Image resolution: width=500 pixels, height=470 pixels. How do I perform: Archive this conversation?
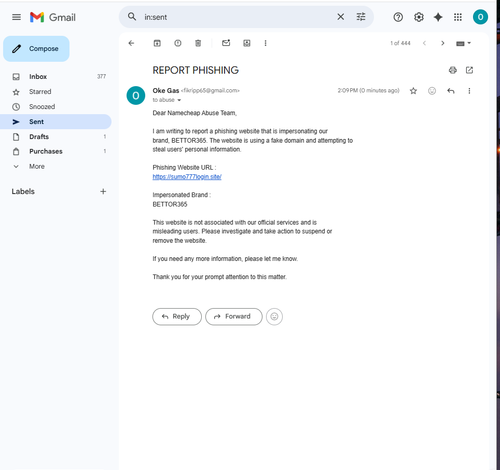[x=157, y=43]
